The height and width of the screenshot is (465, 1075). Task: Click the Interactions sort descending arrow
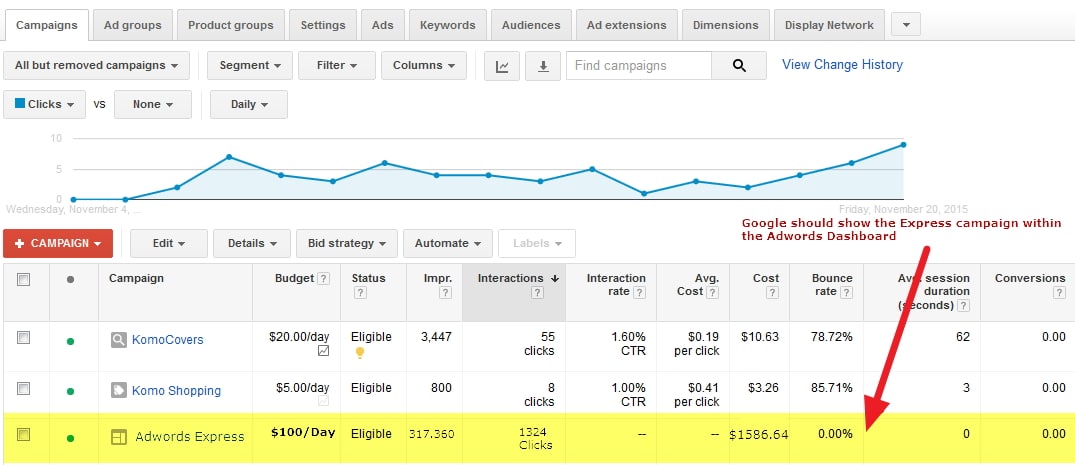tap(554, 278)
